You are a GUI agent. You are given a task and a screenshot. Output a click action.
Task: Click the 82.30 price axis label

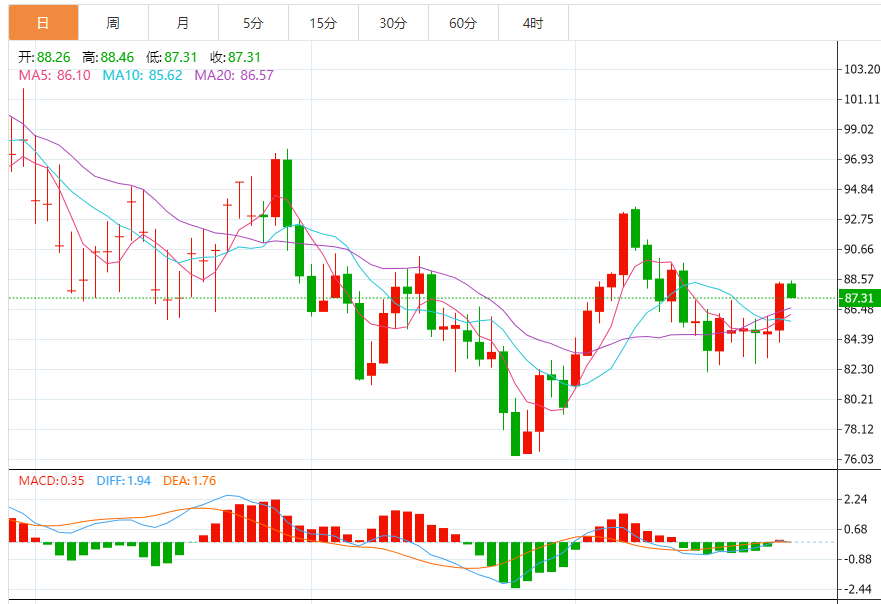click(x=859, y=369)
